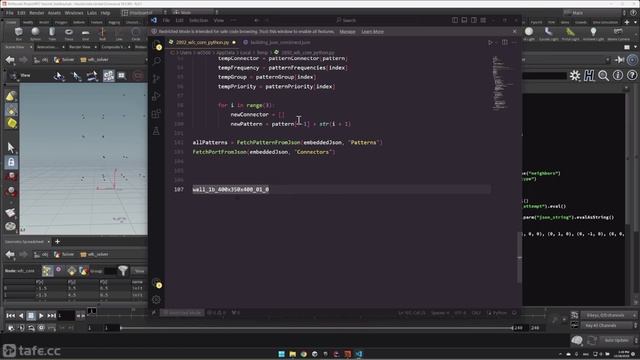Open VS Code Extensions sidebar icon
The width and height of the screenshot is (640, 360).
click(x=156, y=113)
